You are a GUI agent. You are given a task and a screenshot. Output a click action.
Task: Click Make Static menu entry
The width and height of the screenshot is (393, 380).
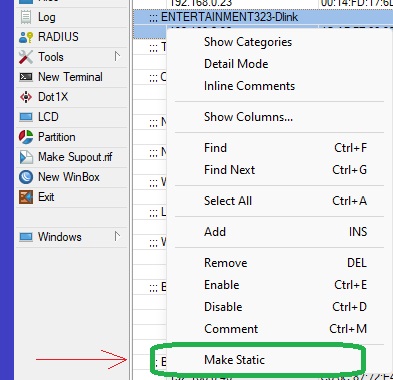(x=234, y=360)
